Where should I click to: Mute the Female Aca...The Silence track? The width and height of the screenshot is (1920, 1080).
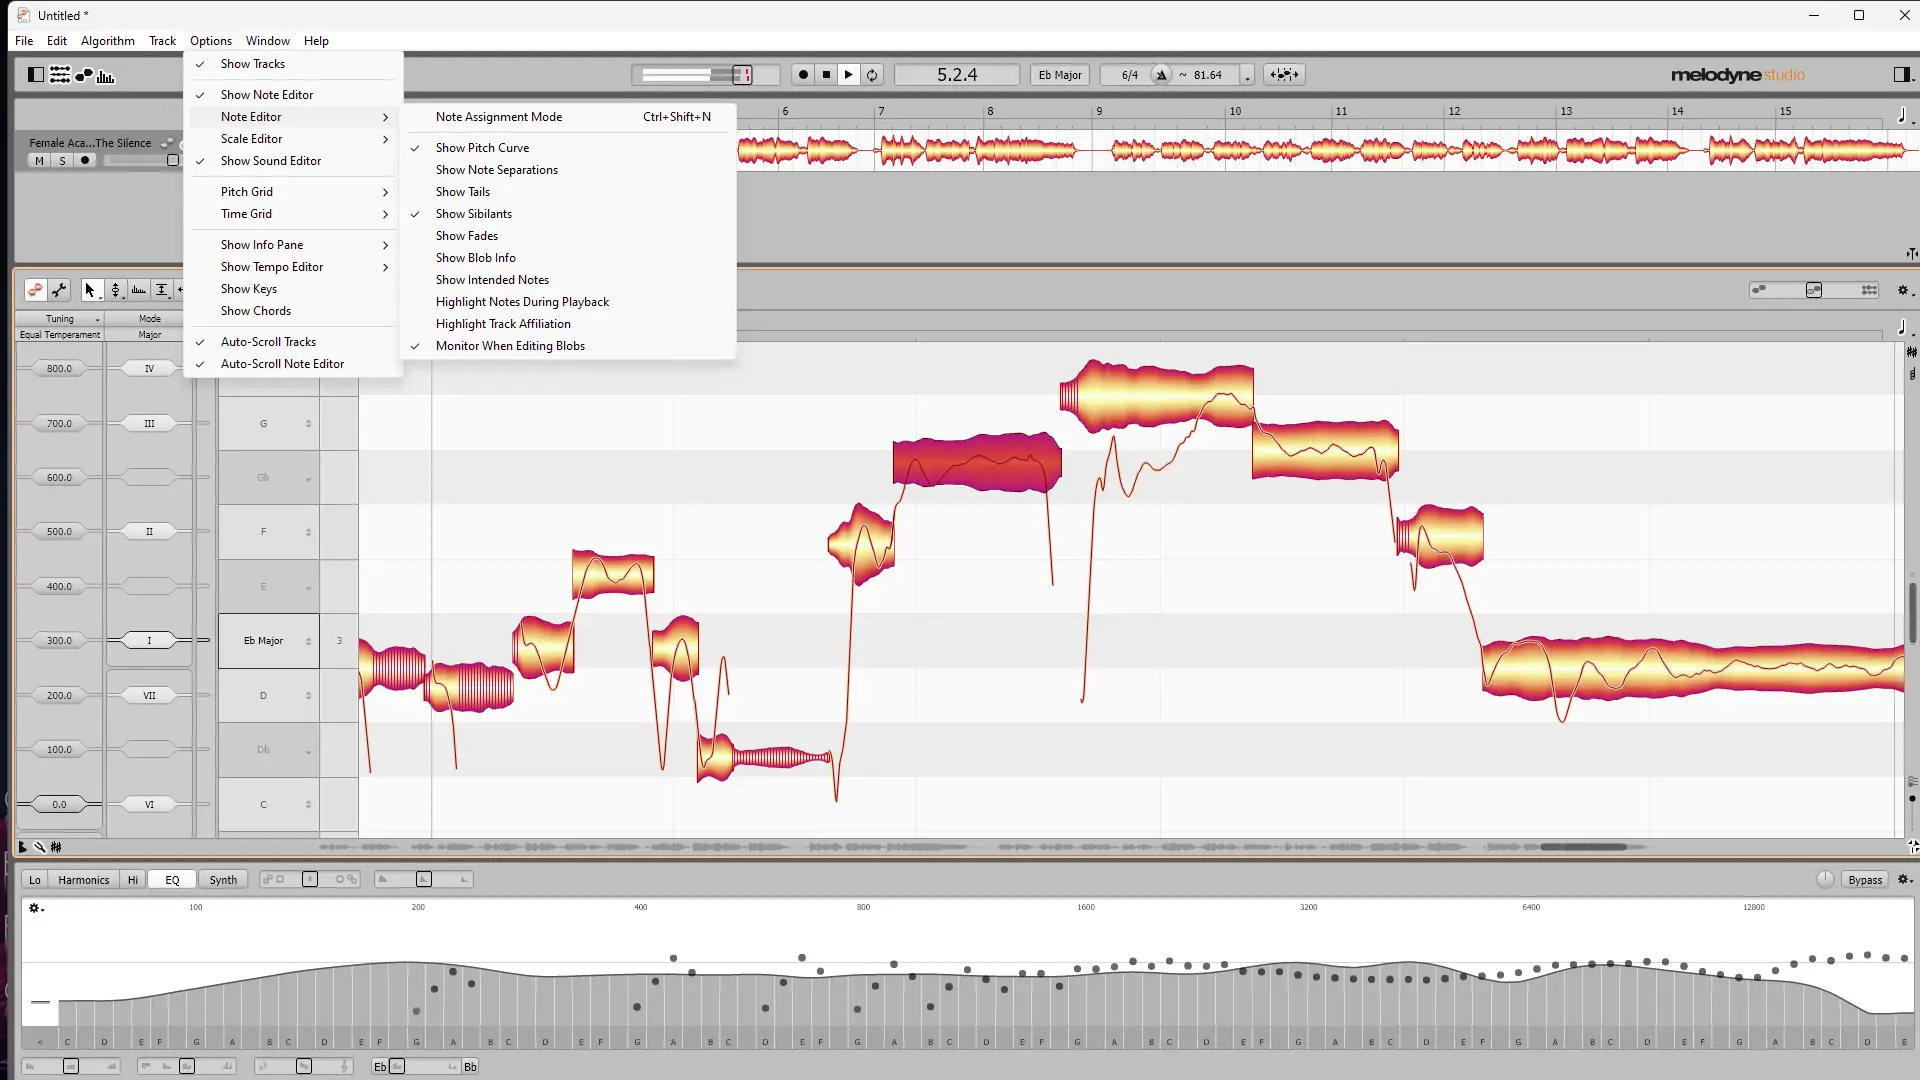click(x=38, y=160)
